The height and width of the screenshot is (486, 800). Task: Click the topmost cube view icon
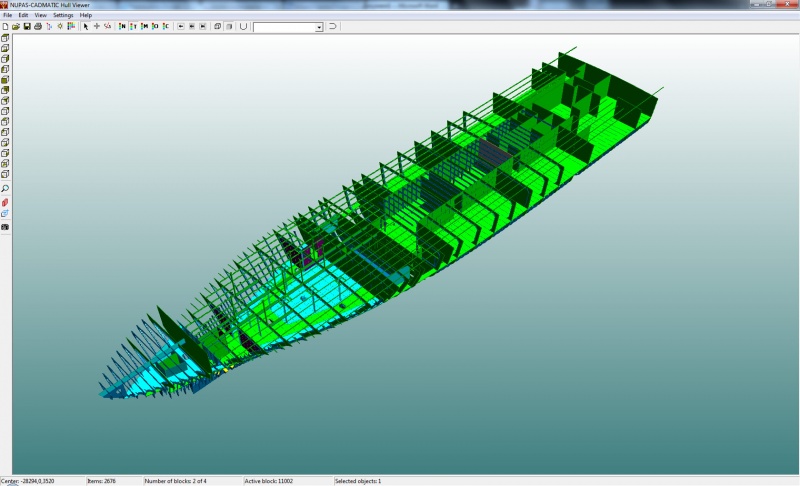pyautogui.click(x=5, y=38)
